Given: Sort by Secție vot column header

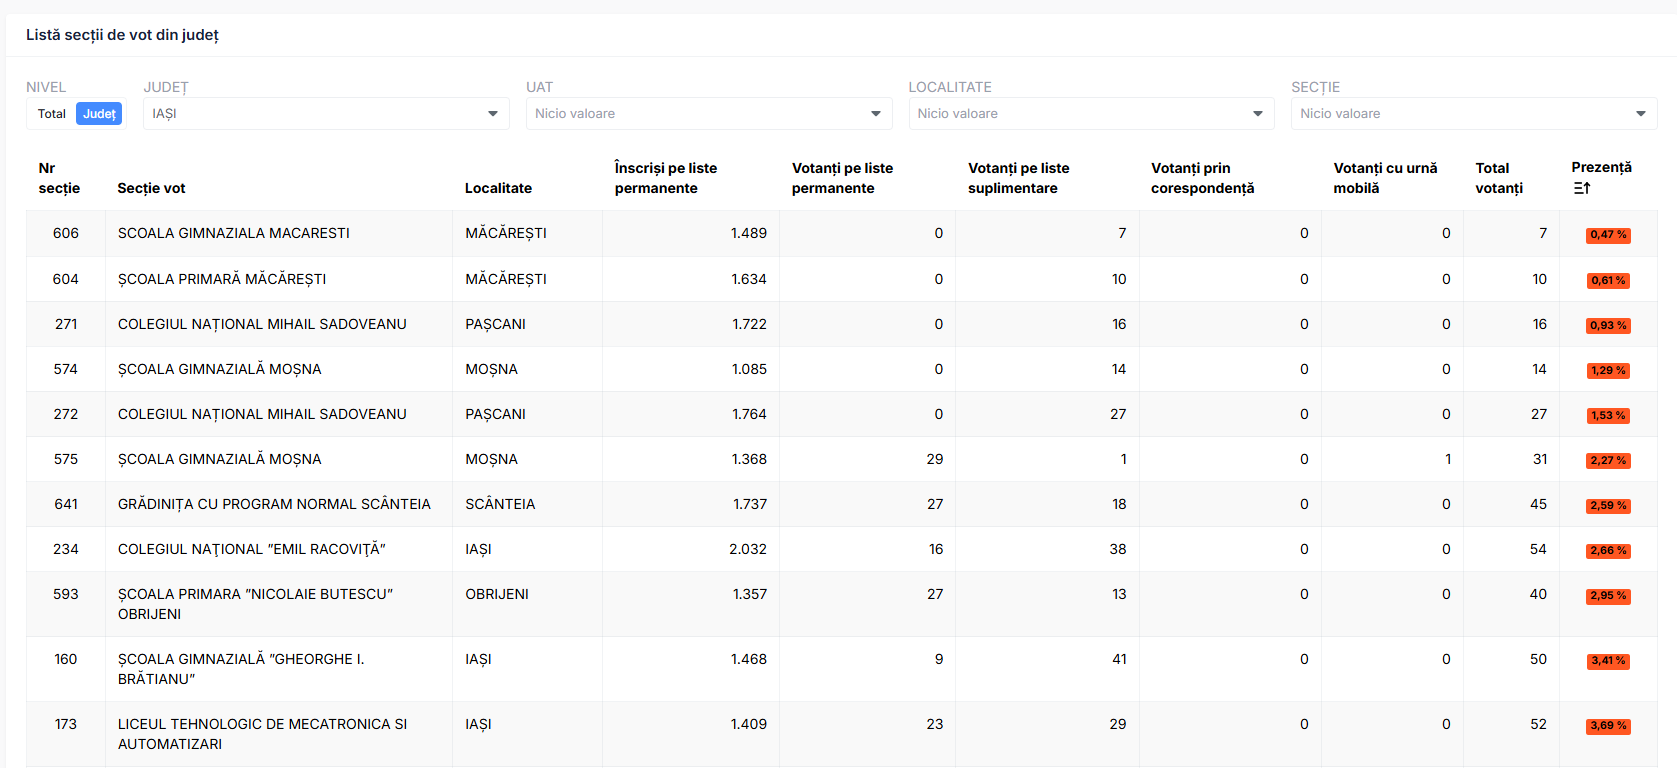Looking at the screenshot, I should point(151,188).
